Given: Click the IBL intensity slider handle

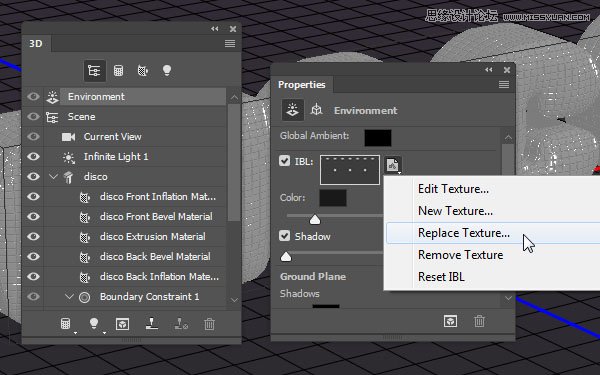Looking at the screenshot, I should click(315, 219).
